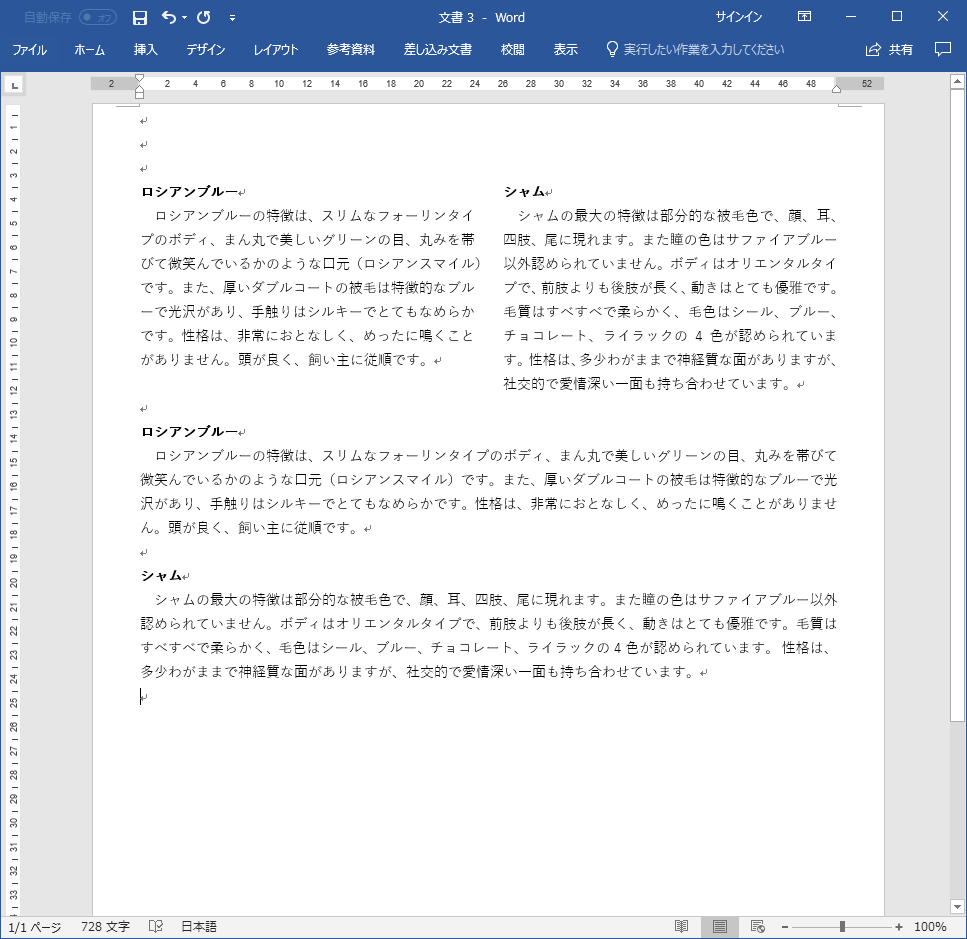Open the 挿入 ribbon tab
The height and width of the screenshot is (939, 967).
point(146,49)
